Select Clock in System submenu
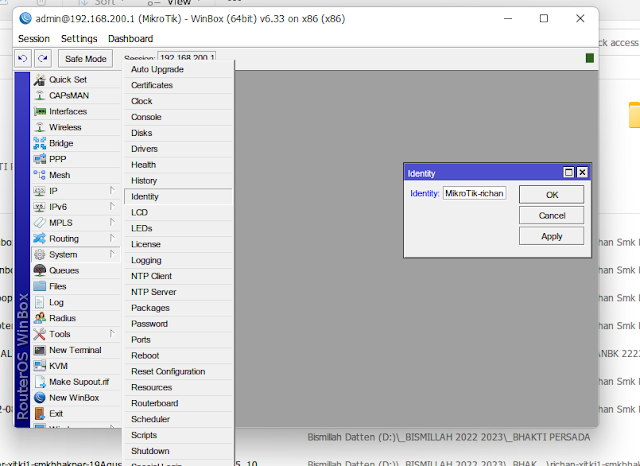 click(x=178, y=101)
